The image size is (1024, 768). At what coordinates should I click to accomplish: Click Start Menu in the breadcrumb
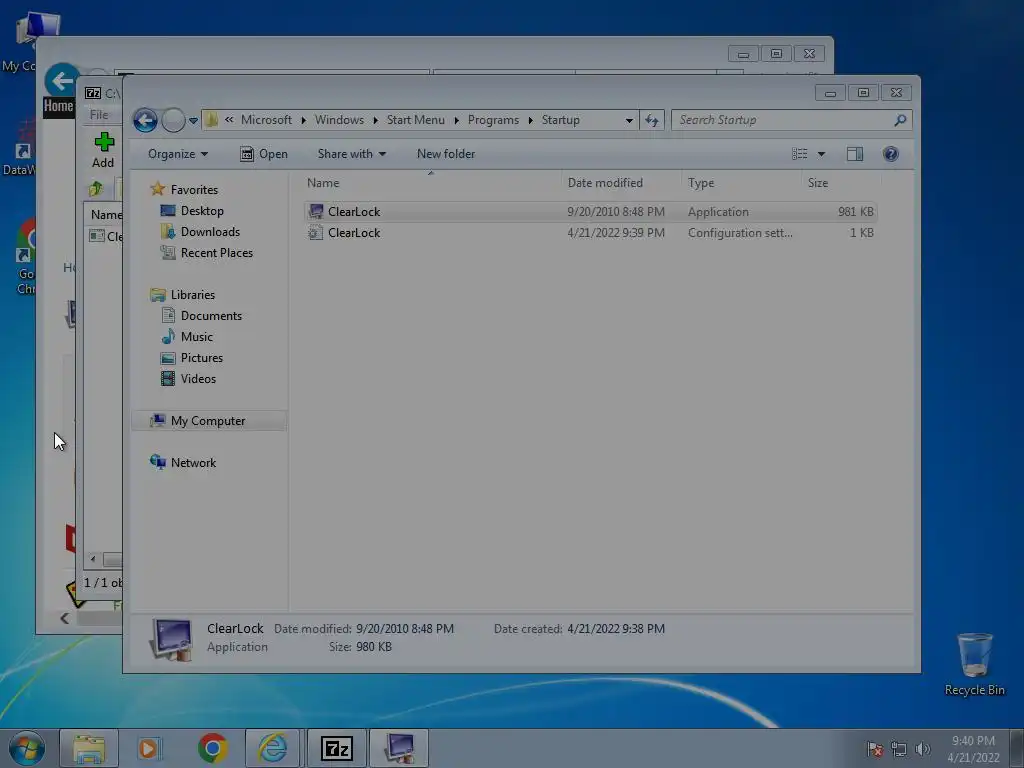click(415, 120)
